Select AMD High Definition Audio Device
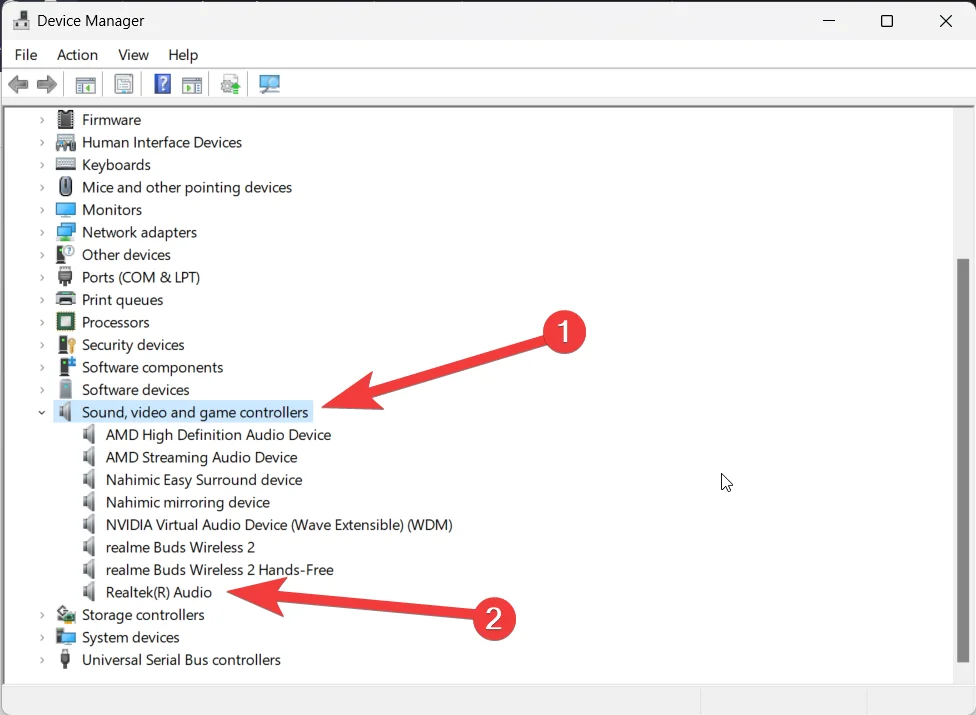 218,435
